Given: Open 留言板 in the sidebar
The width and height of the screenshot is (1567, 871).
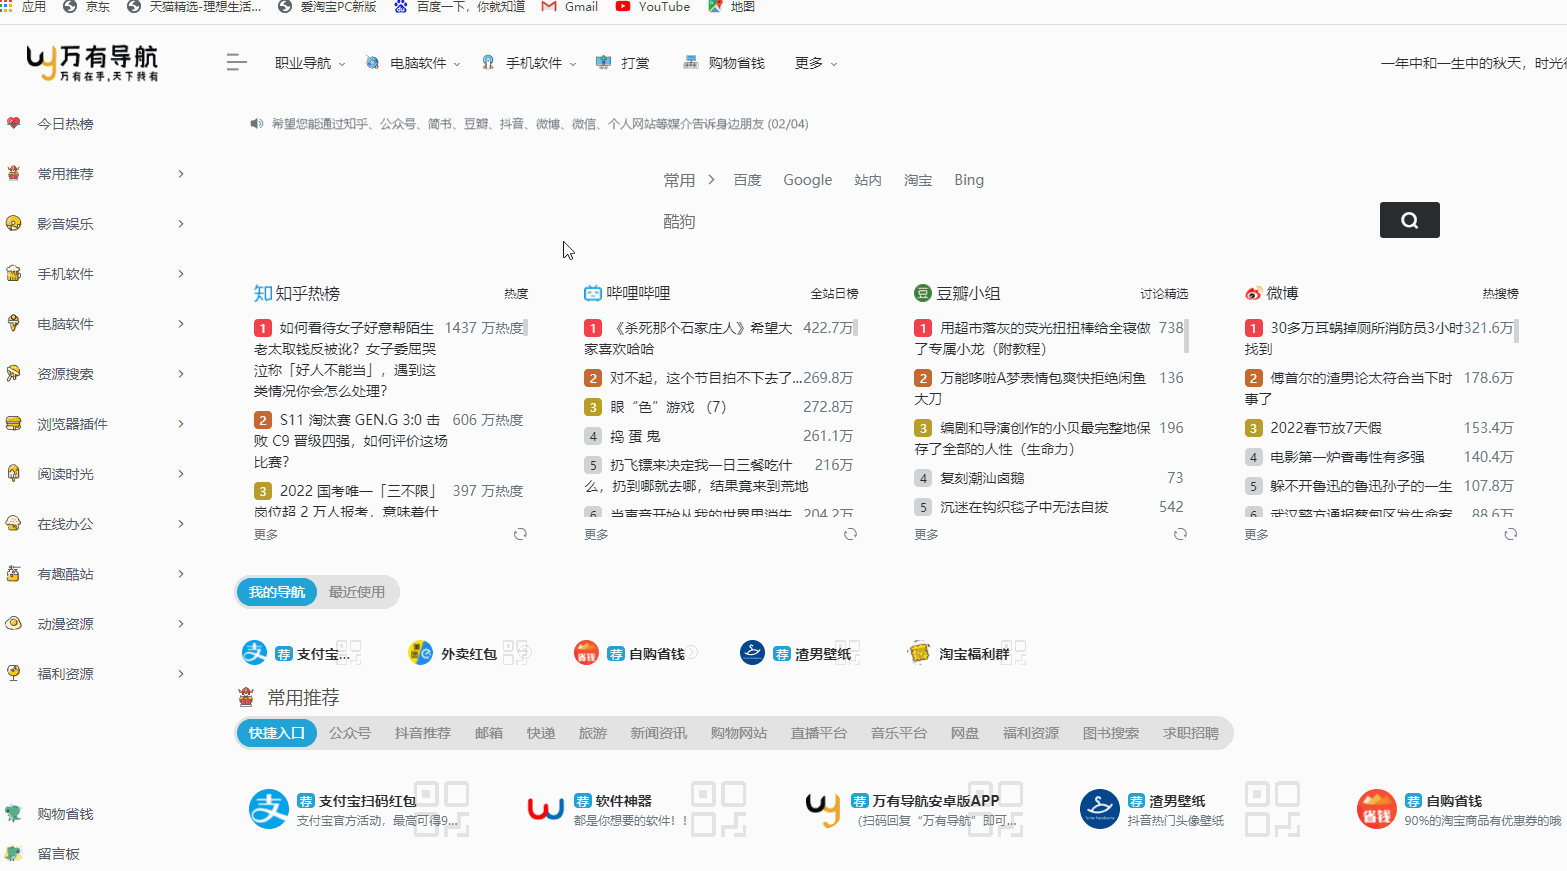Looking at the screenshot, I should click(58, 854).
